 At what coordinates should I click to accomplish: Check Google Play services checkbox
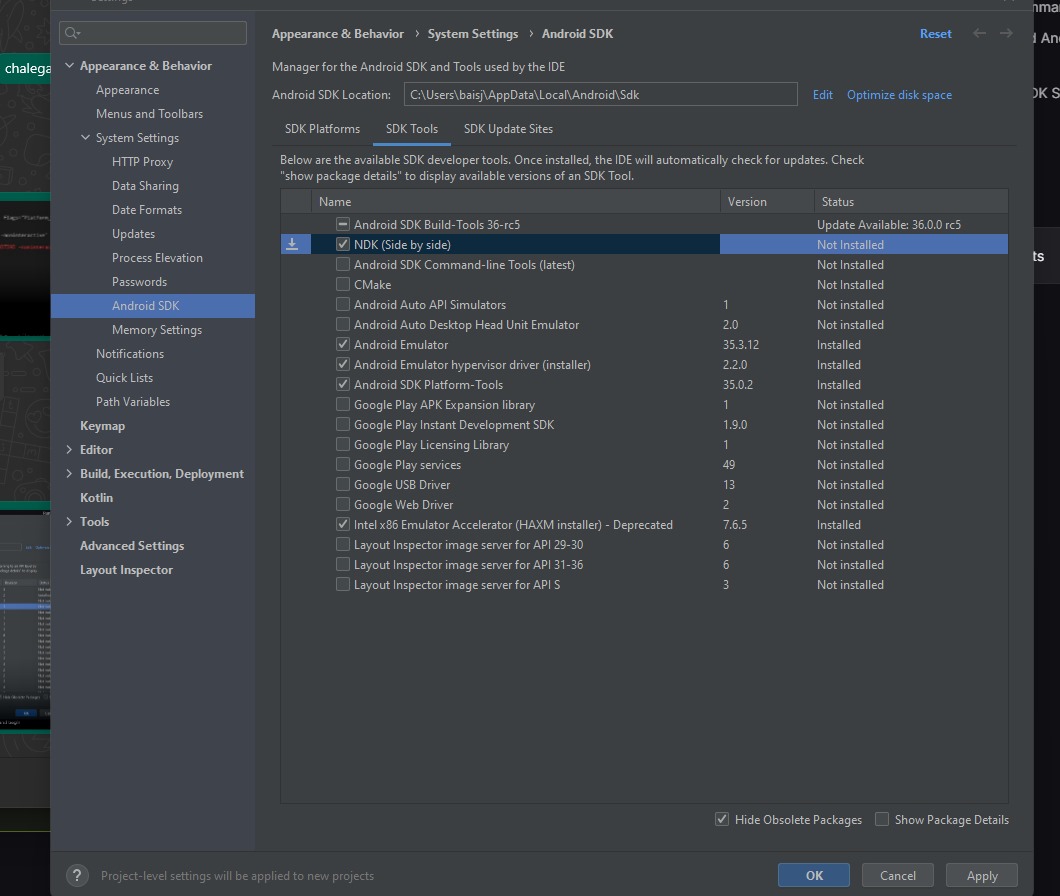343,465
